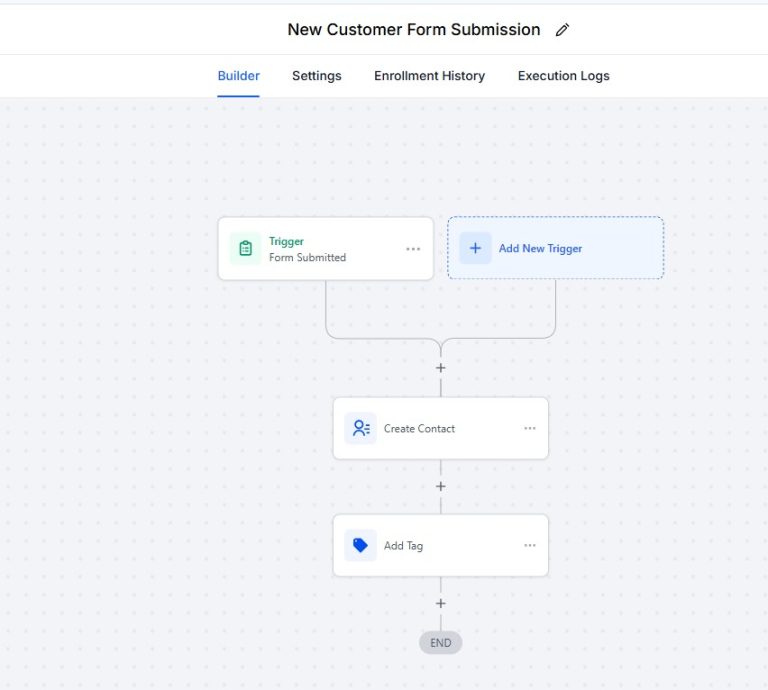Click the plus icon in Add New Trigger
768x690 pixels.
(x=475, y=248)
